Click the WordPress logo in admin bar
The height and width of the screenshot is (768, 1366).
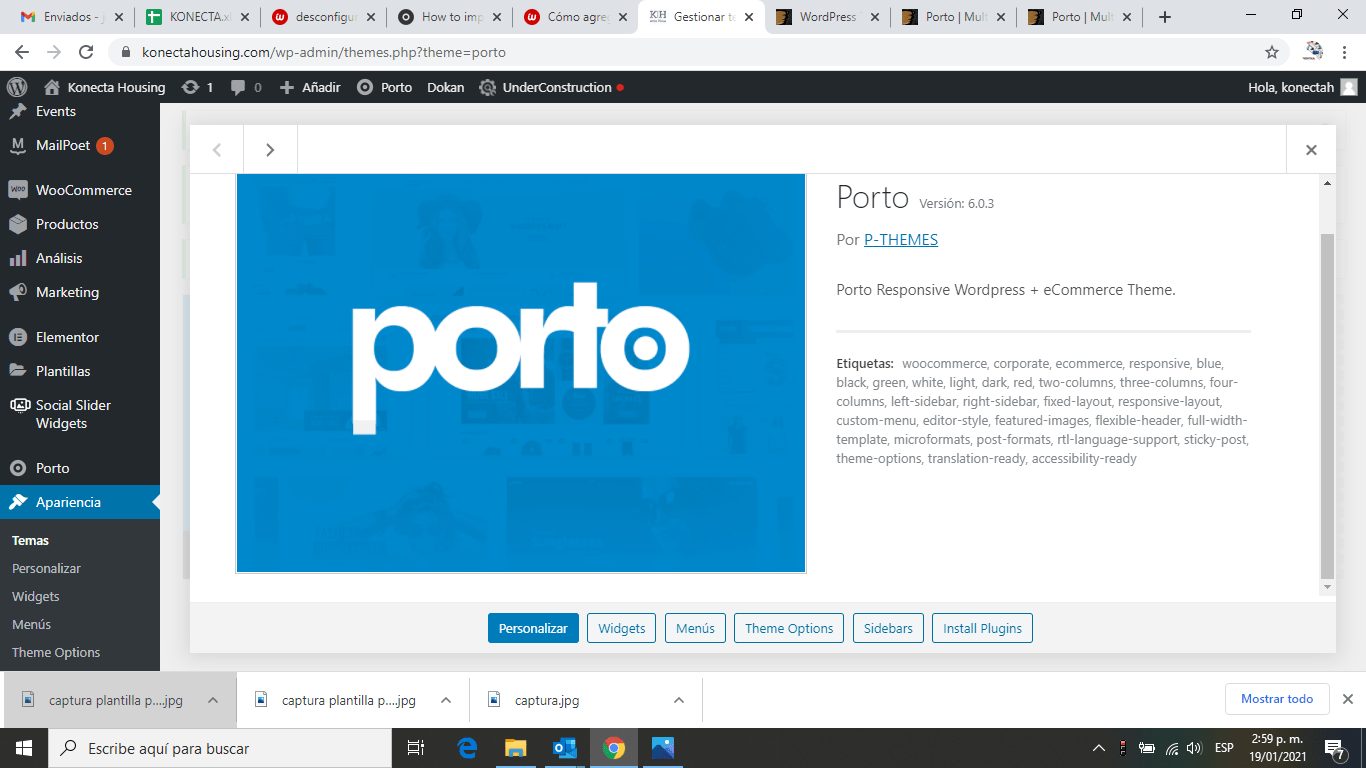[x=17, y=87]
